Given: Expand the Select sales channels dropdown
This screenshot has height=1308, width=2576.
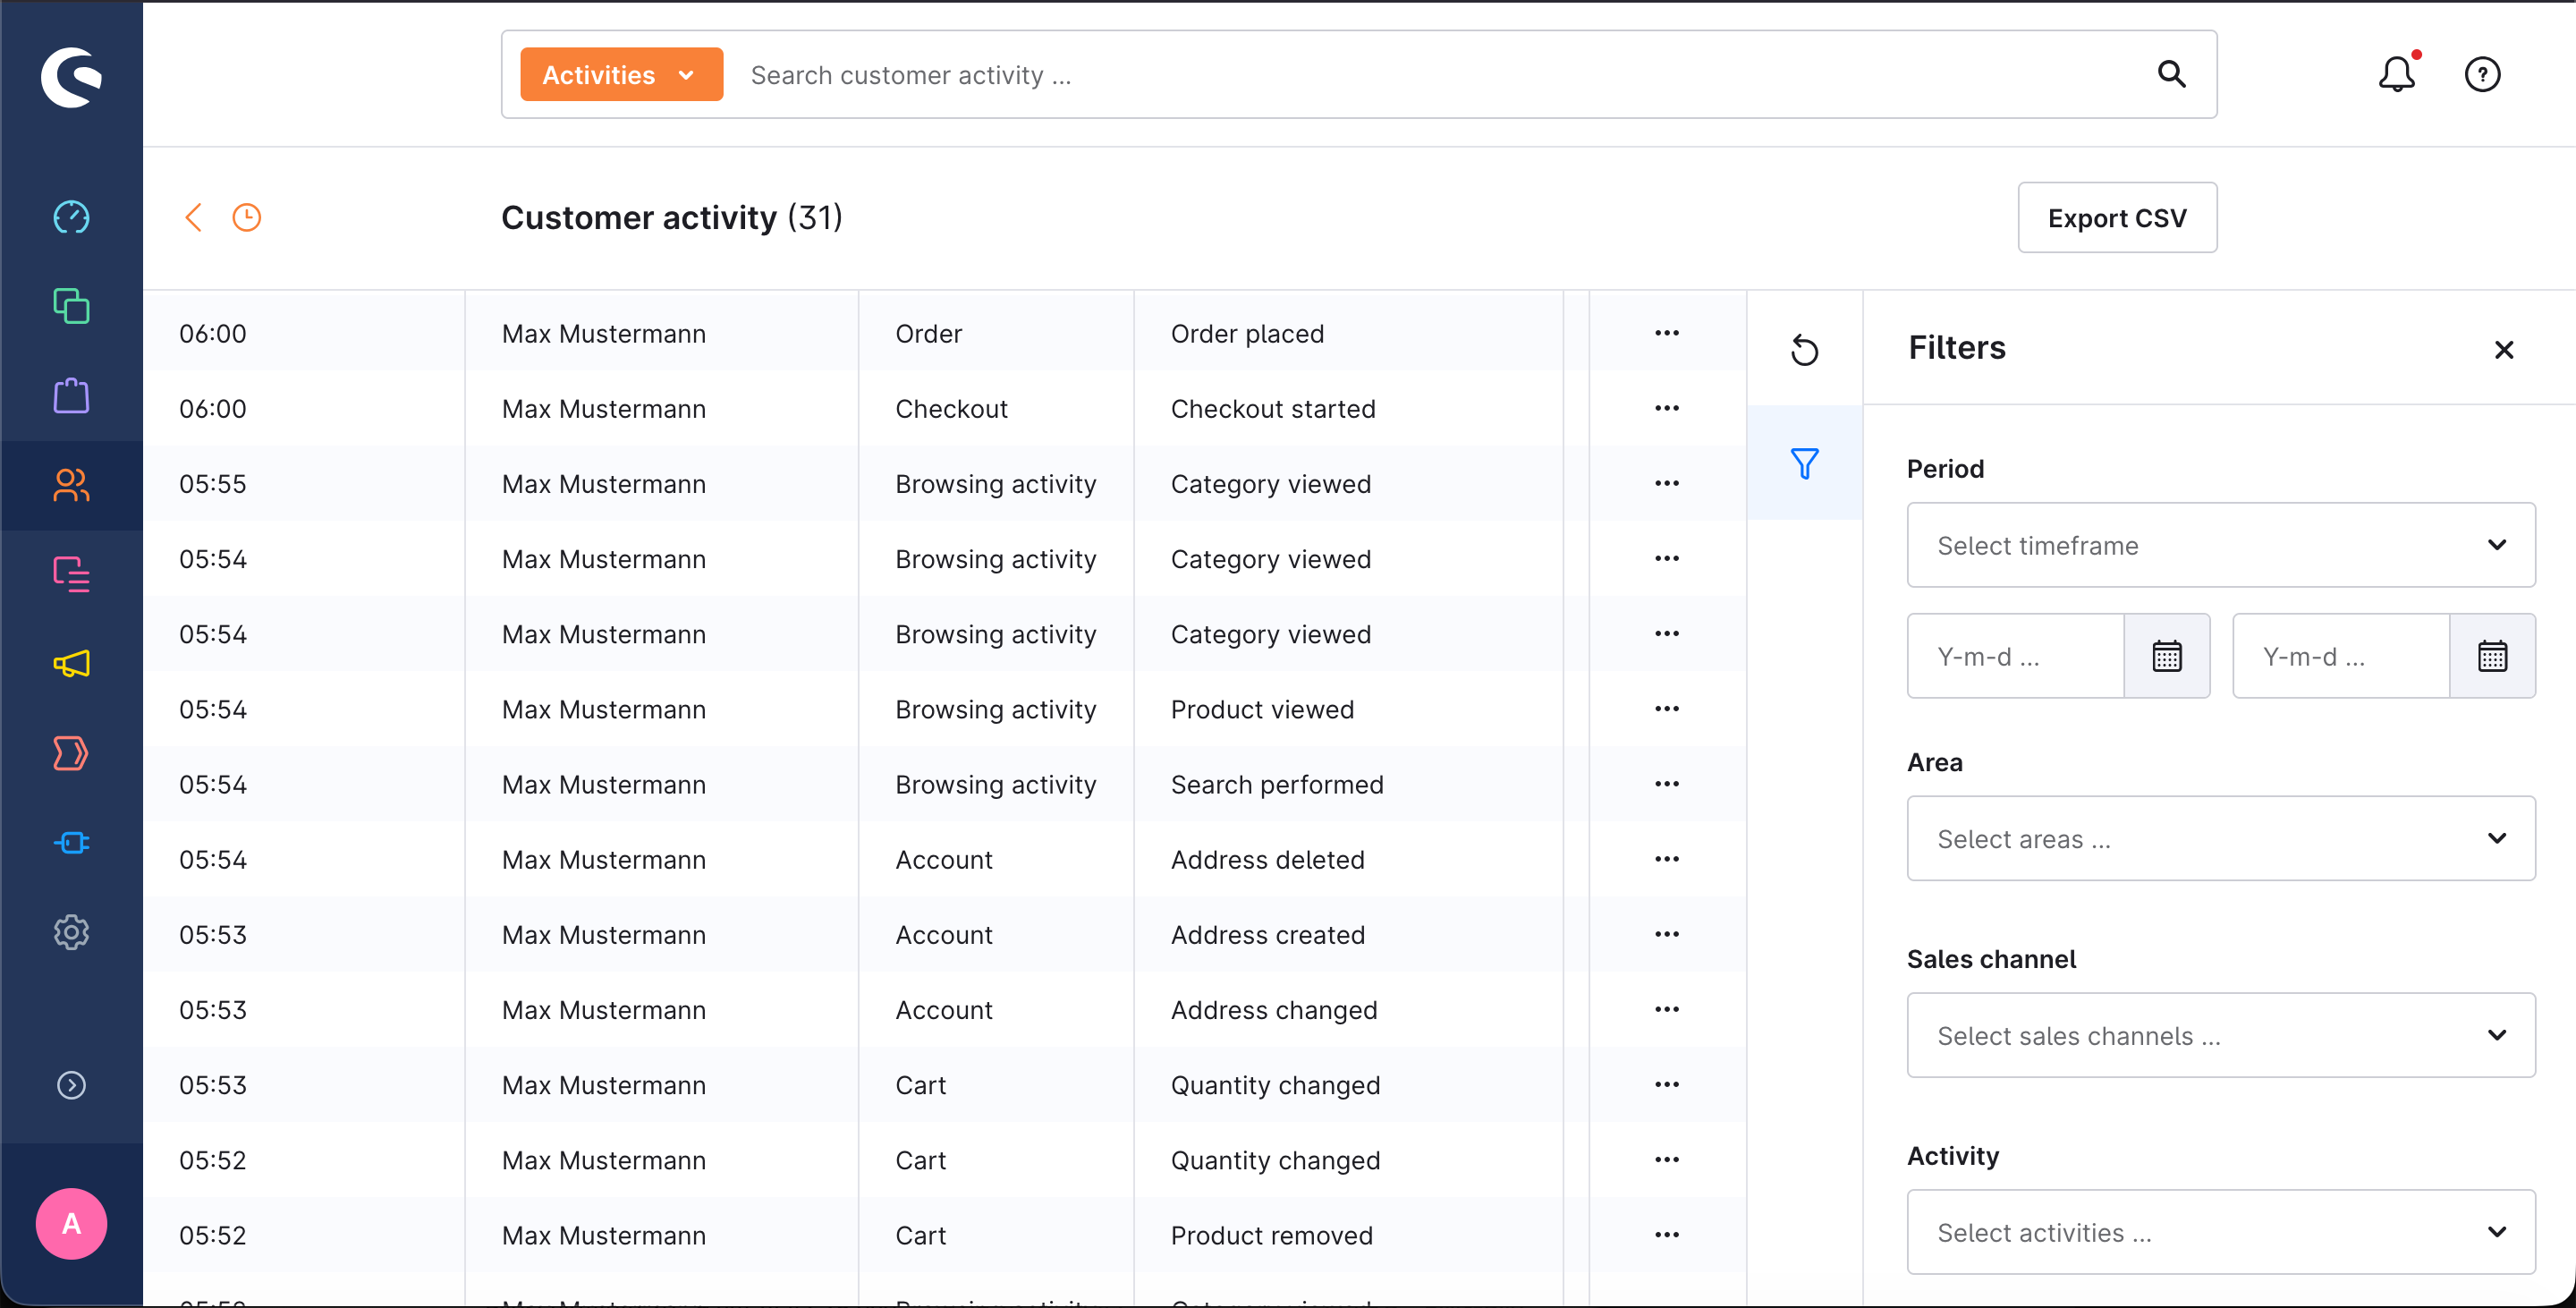Looking at the screenshot, I should pyautogui.click(x=2221, y=1035).
